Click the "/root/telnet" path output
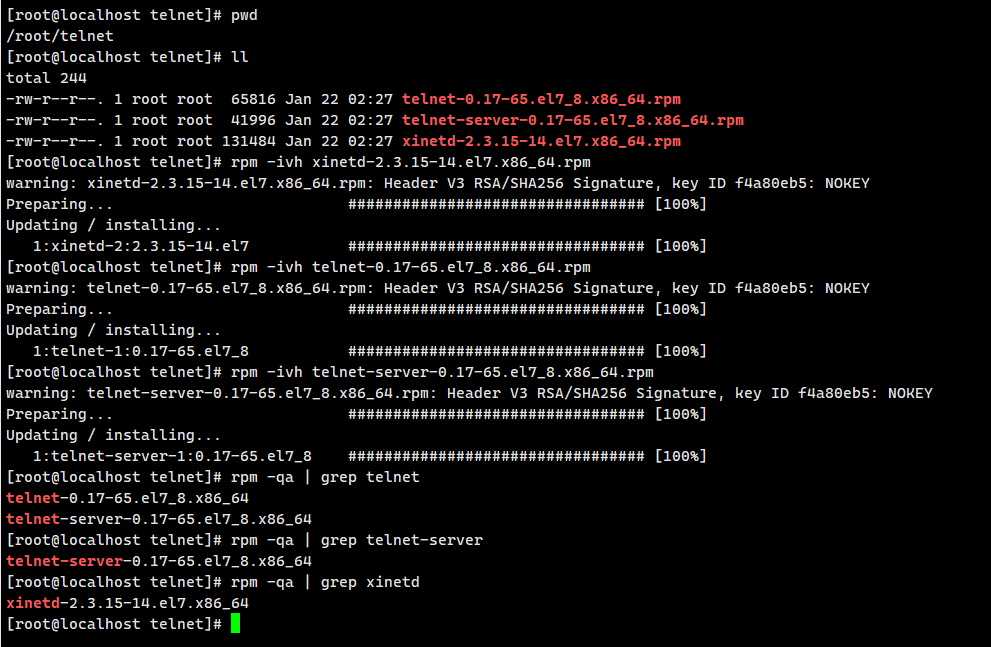Viewport: 991px width, 647px height. pyautogui.click(x=60, y=36)
